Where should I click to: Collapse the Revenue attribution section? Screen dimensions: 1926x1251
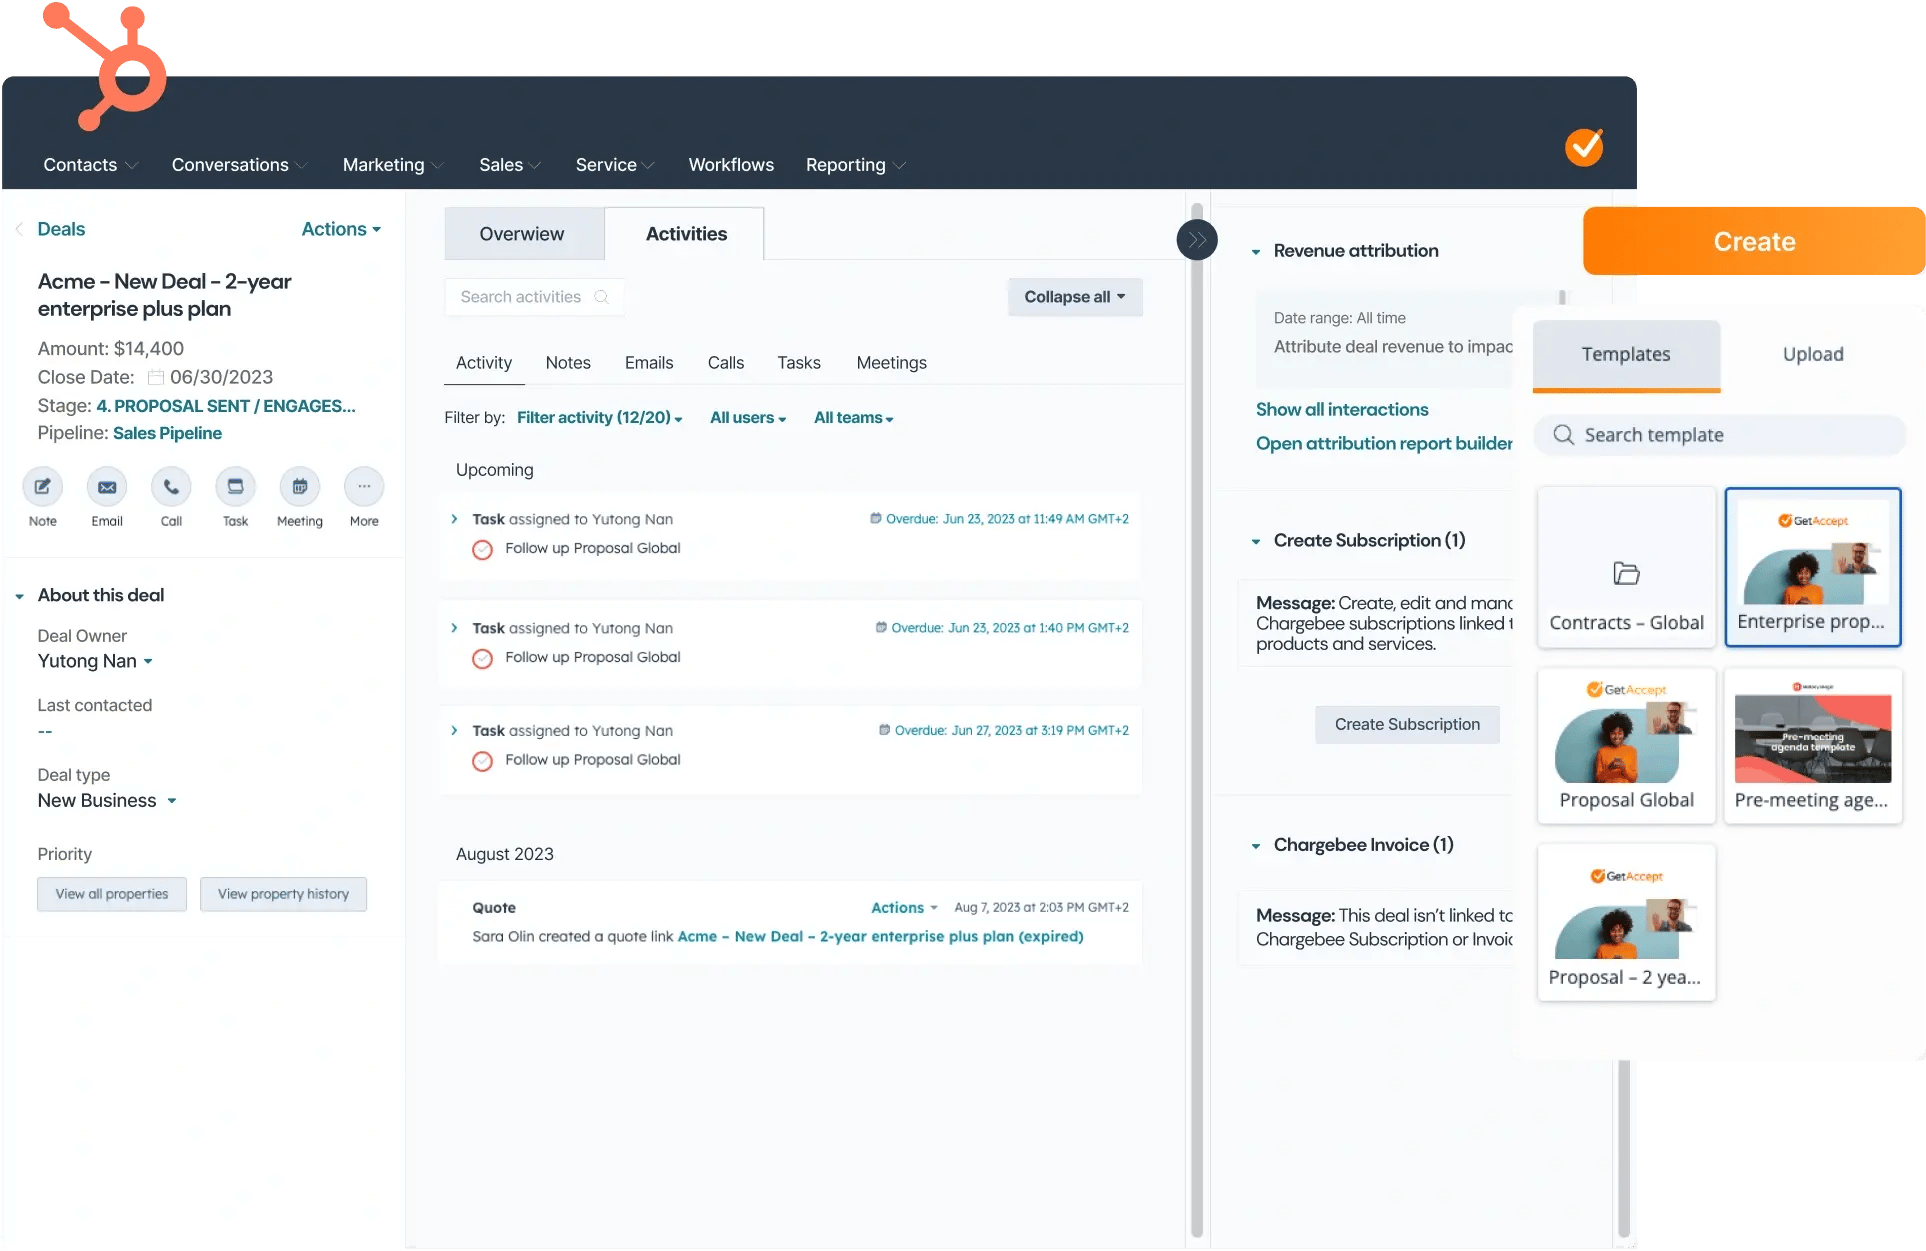click(x=1256, y=252)
